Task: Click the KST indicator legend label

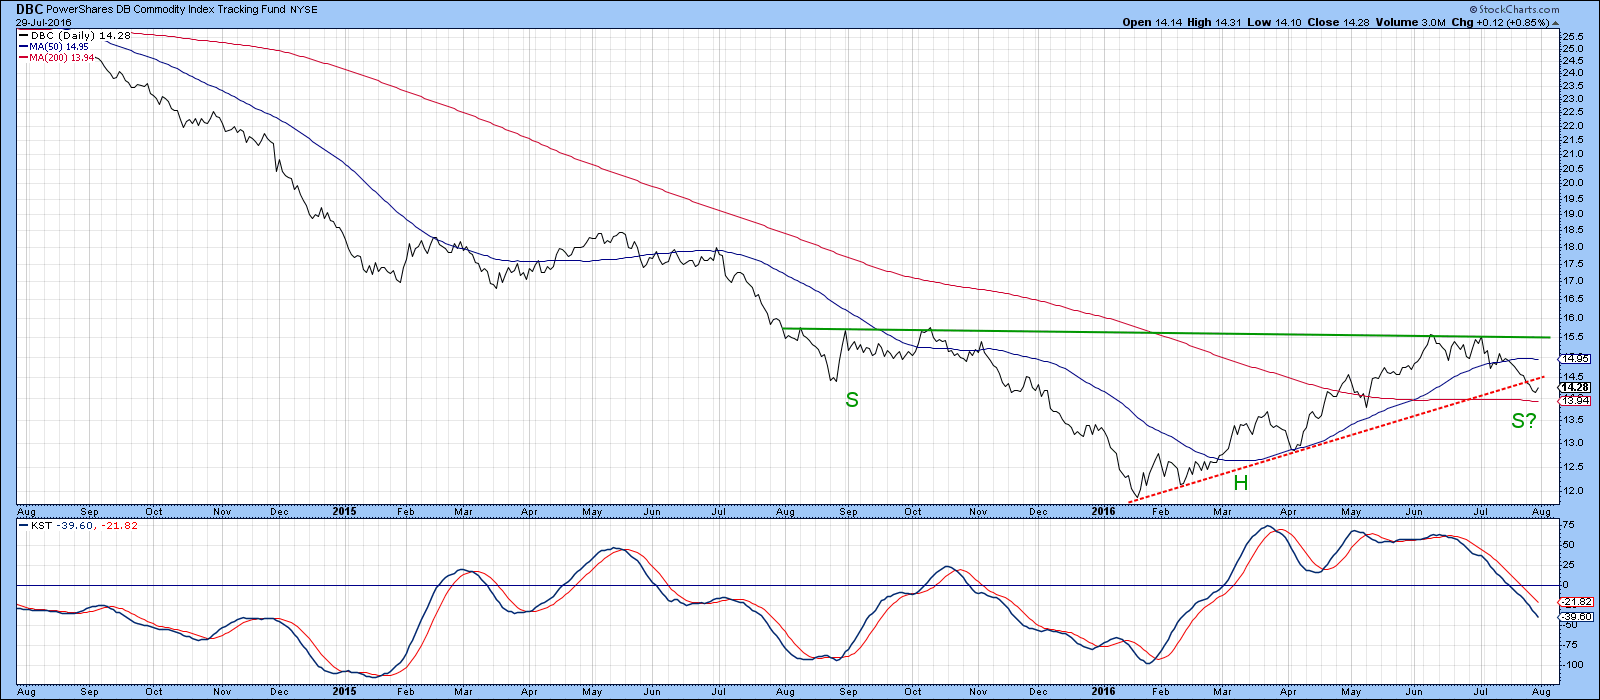Action: [75, 525]
